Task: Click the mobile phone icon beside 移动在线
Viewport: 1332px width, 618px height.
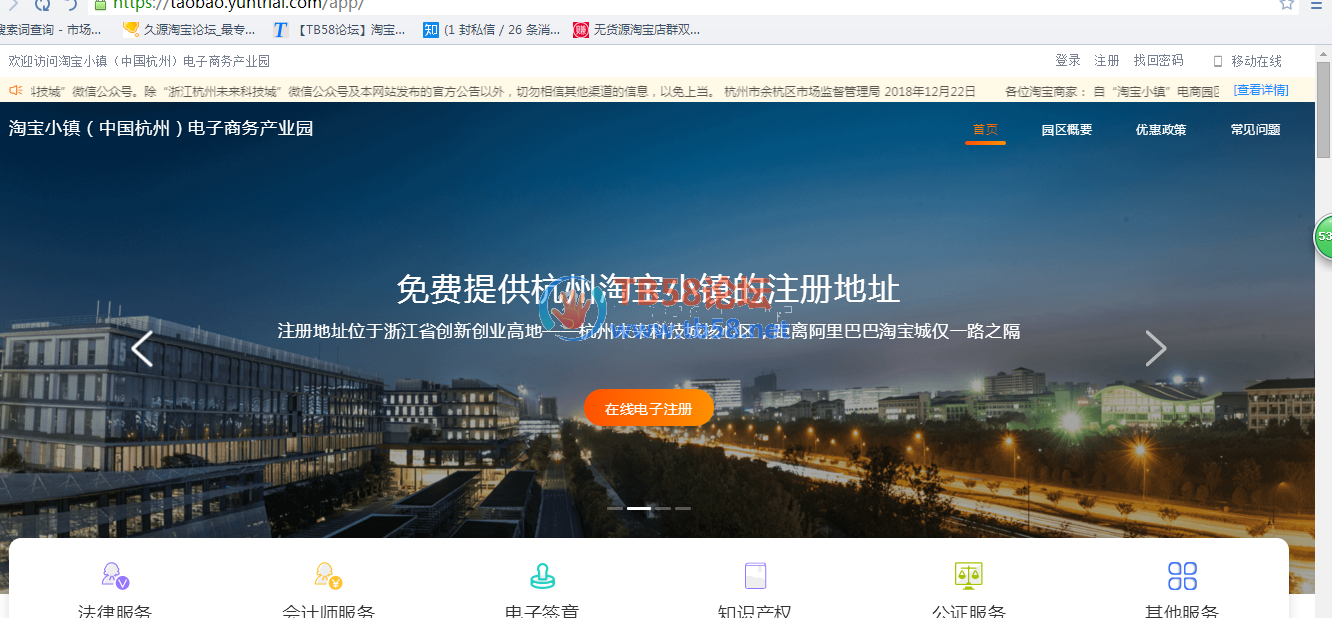Action: [1218, 61]
